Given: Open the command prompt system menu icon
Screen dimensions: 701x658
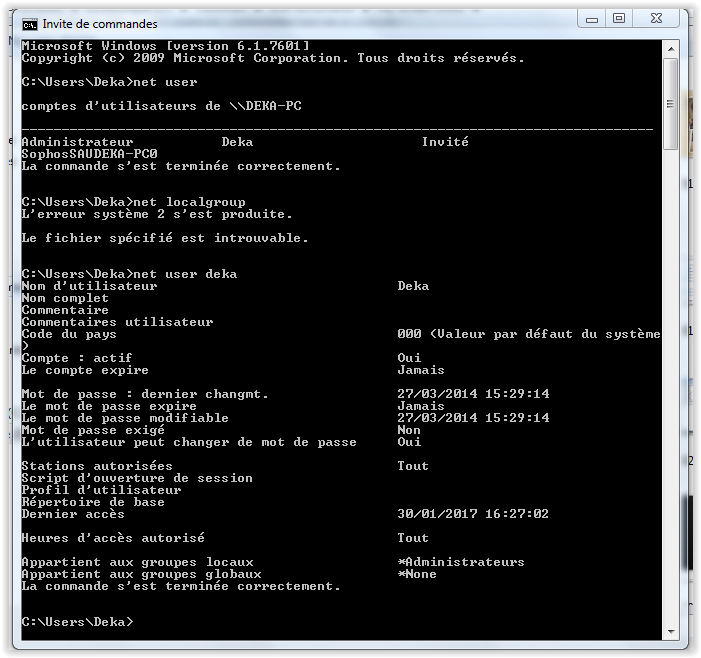Looking at the screenshot, I should pos(30,23).
